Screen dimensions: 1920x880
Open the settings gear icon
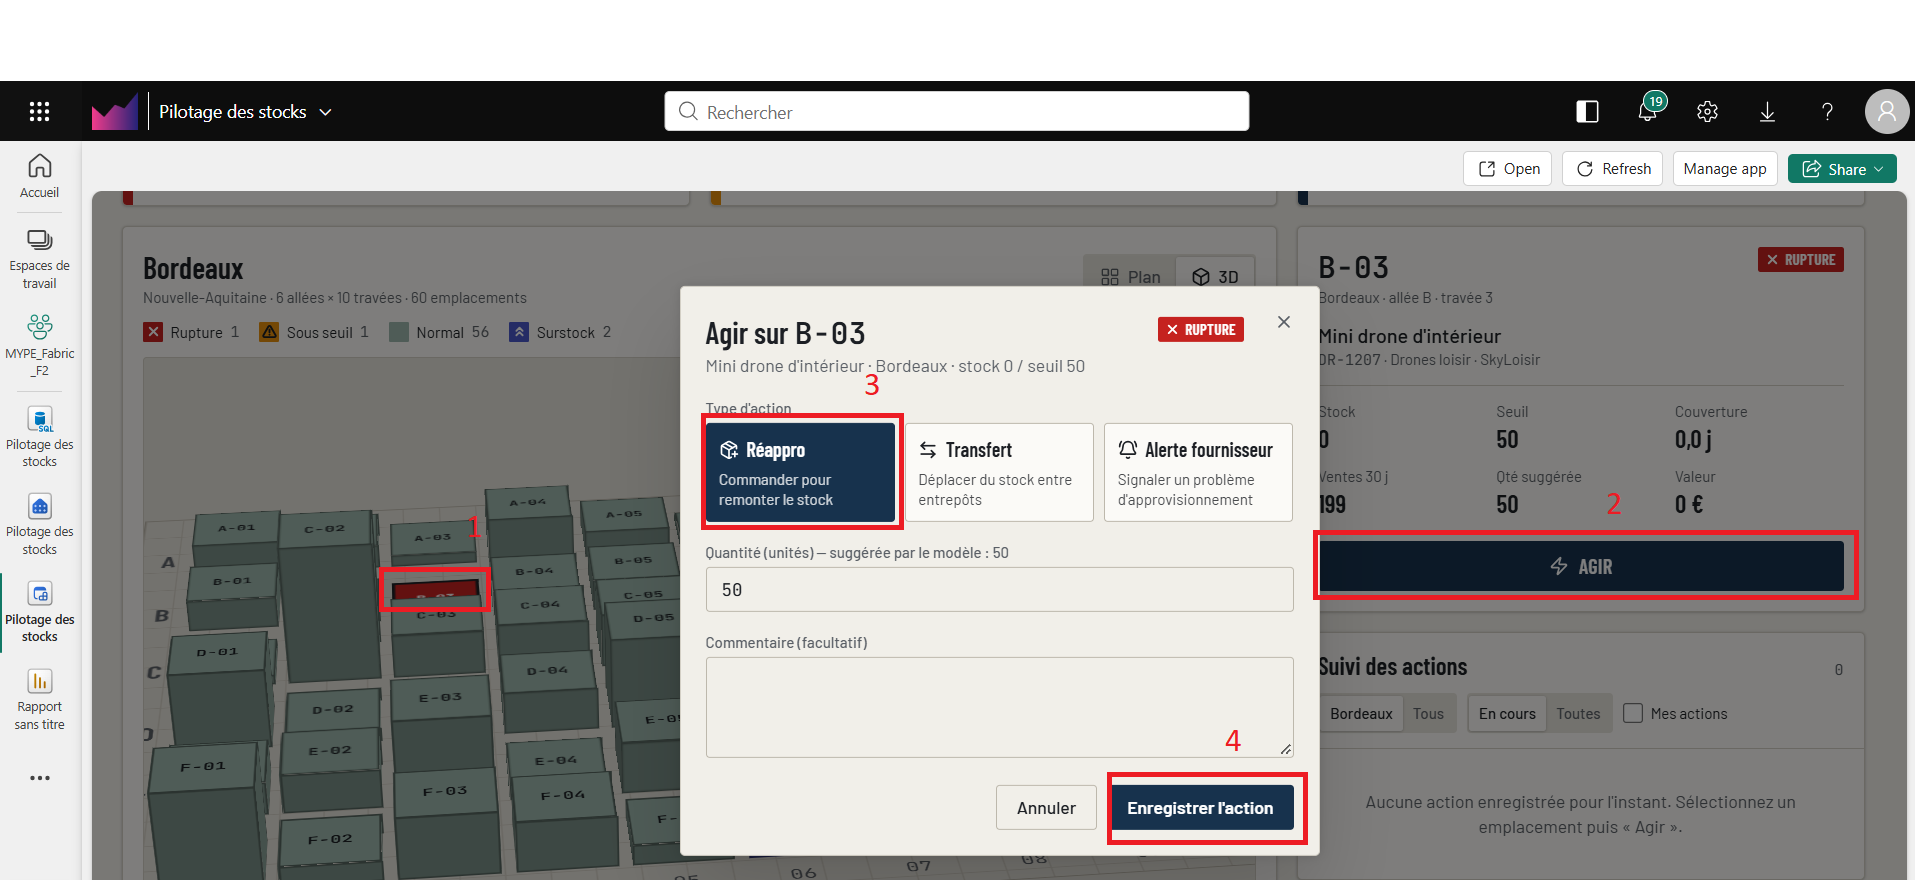[x=1708, y=111]
